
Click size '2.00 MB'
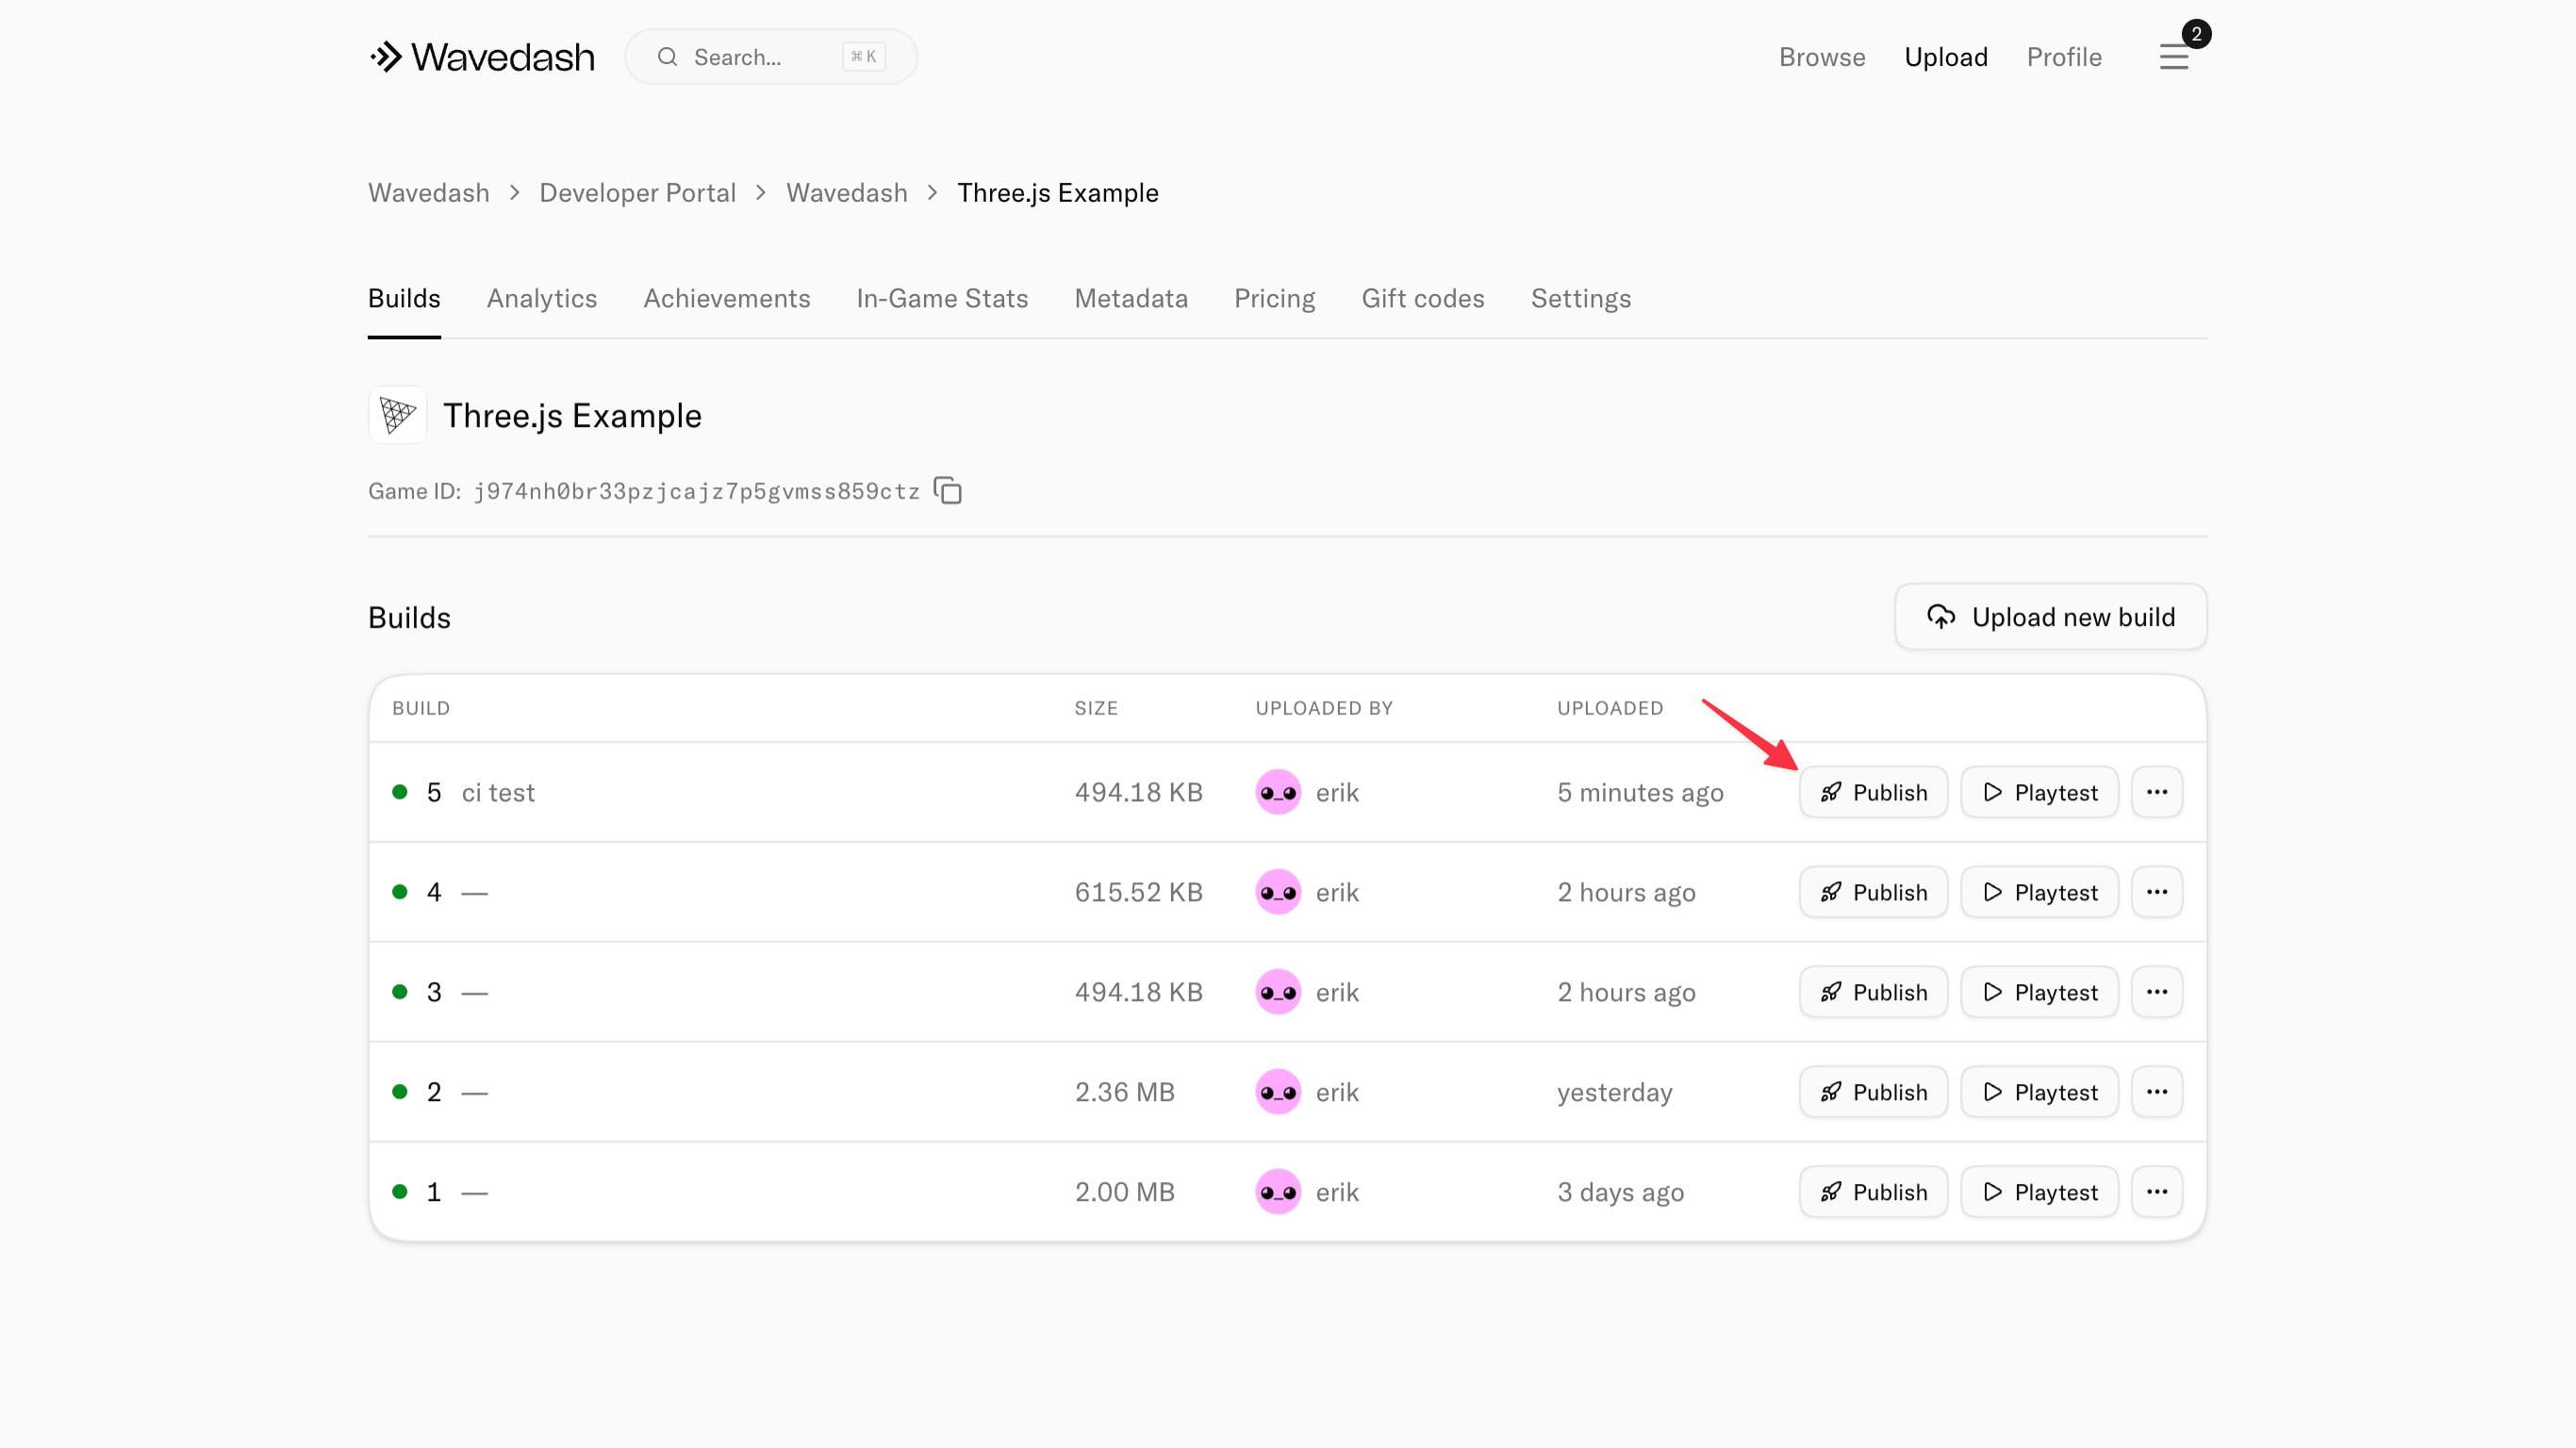1124,1192
